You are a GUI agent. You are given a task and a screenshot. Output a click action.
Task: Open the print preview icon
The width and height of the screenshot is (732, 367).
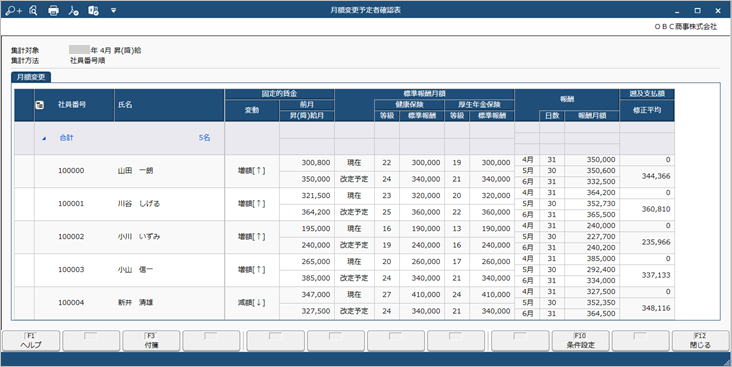click(33, 10)
